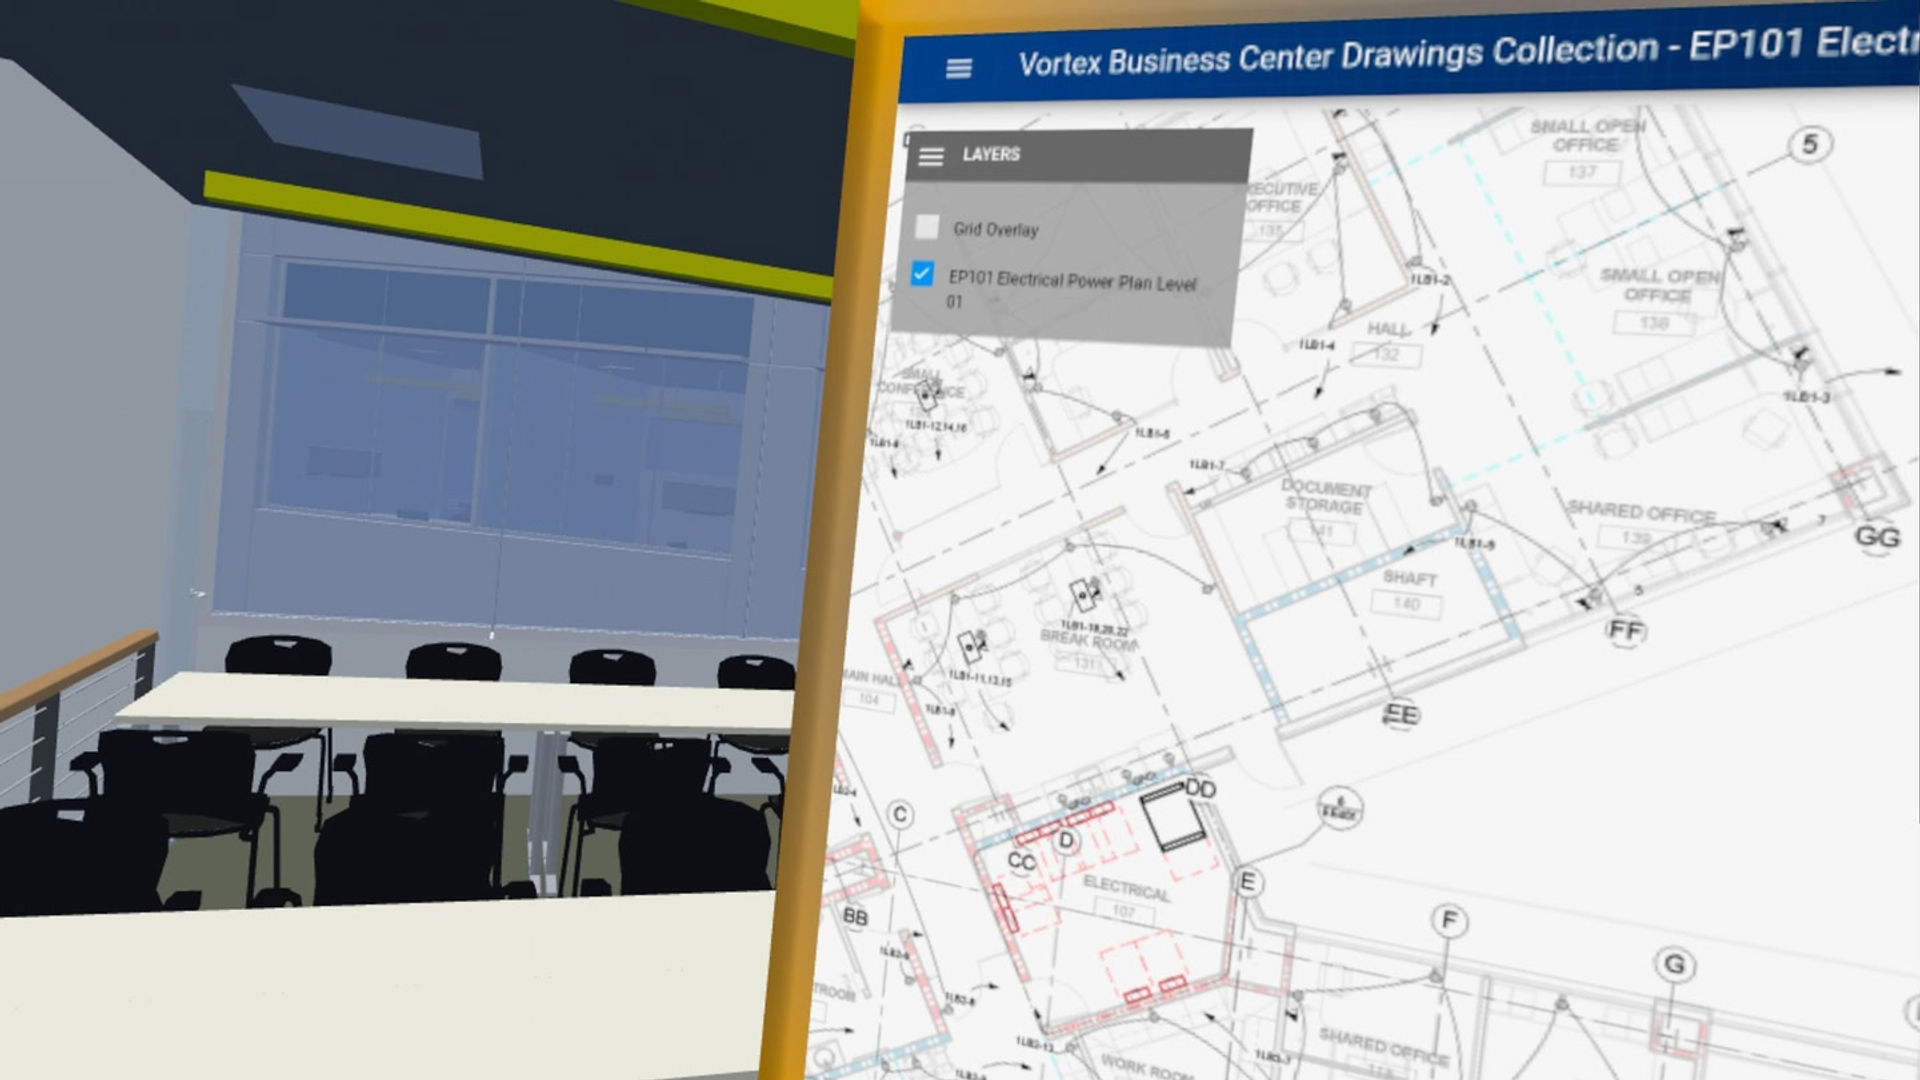Click the 'CC' grid label
The width and height of the screenshot is (1920, 1080).
click(x=1021, y=861)
